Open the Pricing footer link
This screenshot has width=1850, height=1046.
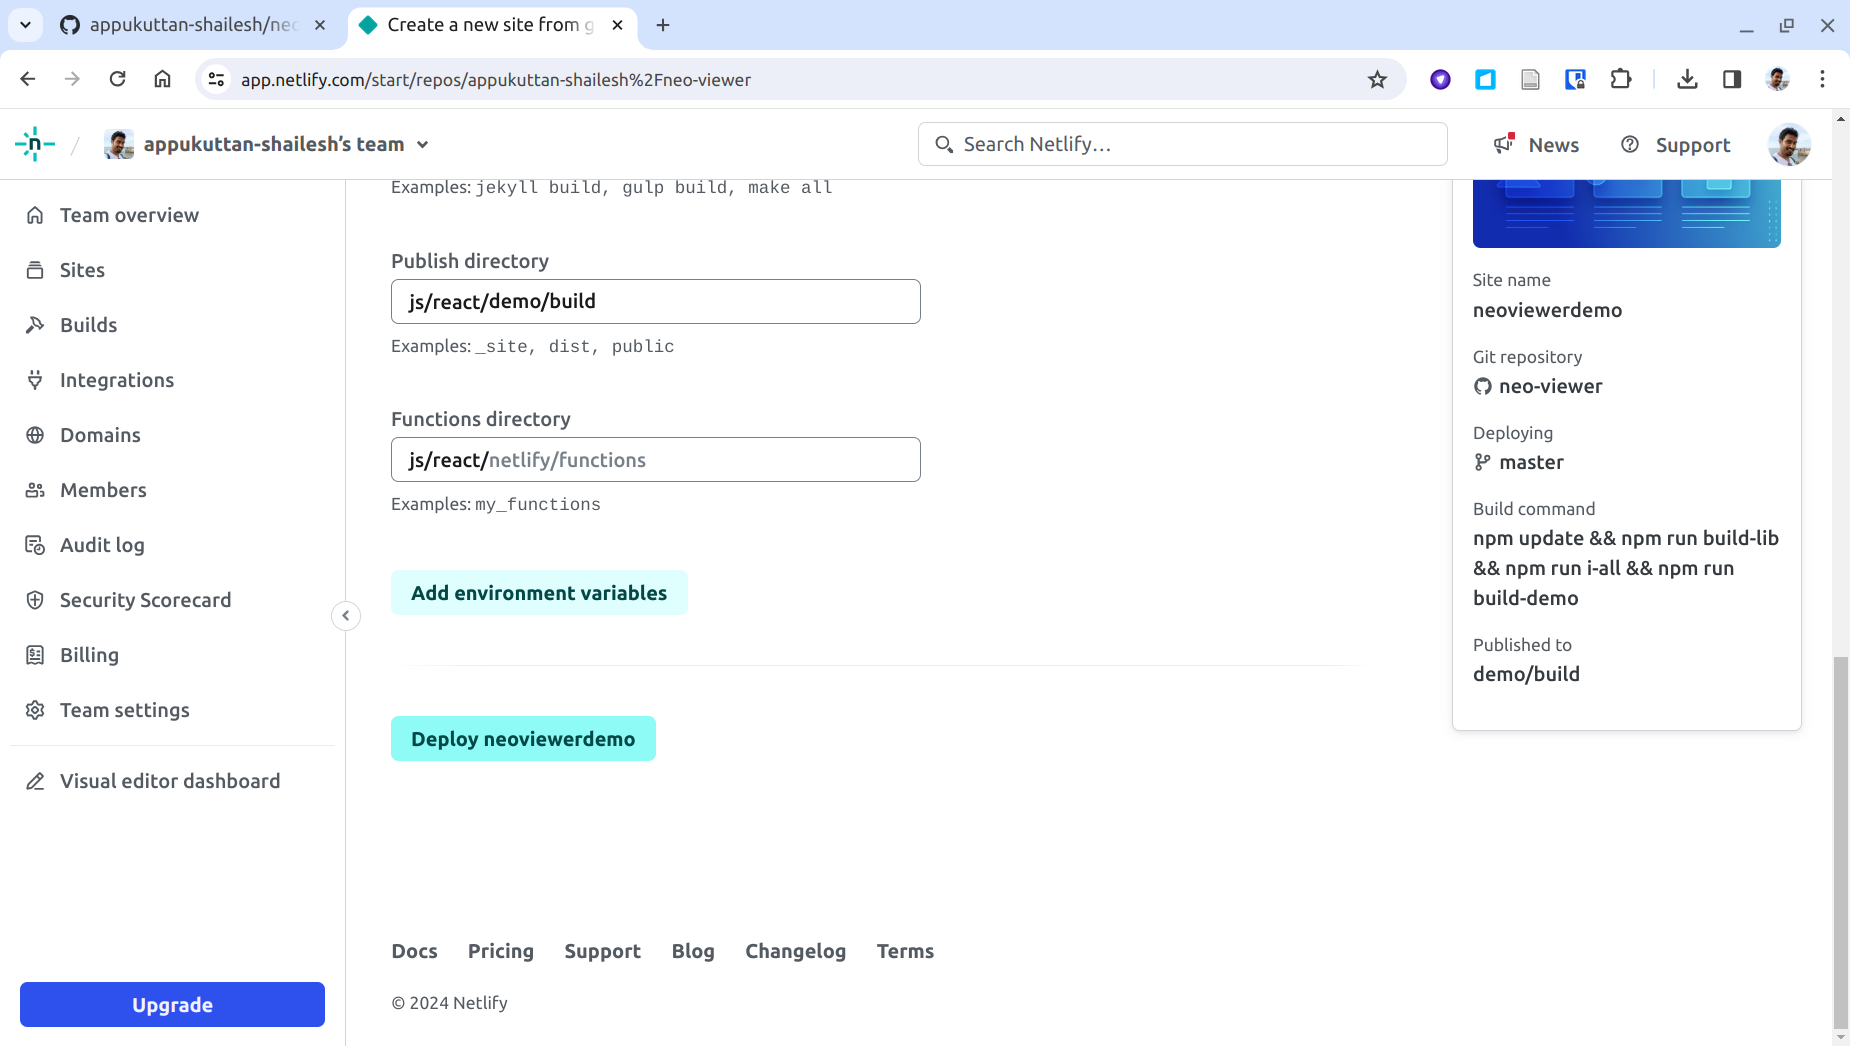point(500,951)
